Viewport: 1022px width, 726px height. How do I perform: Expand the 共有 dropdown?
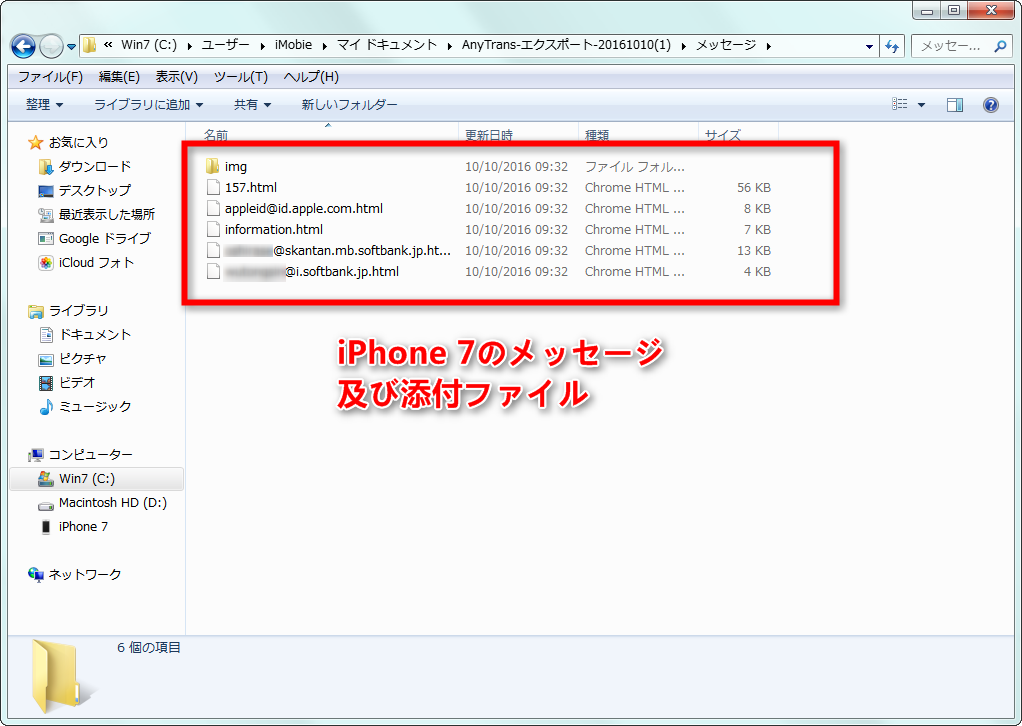point(252,104)
